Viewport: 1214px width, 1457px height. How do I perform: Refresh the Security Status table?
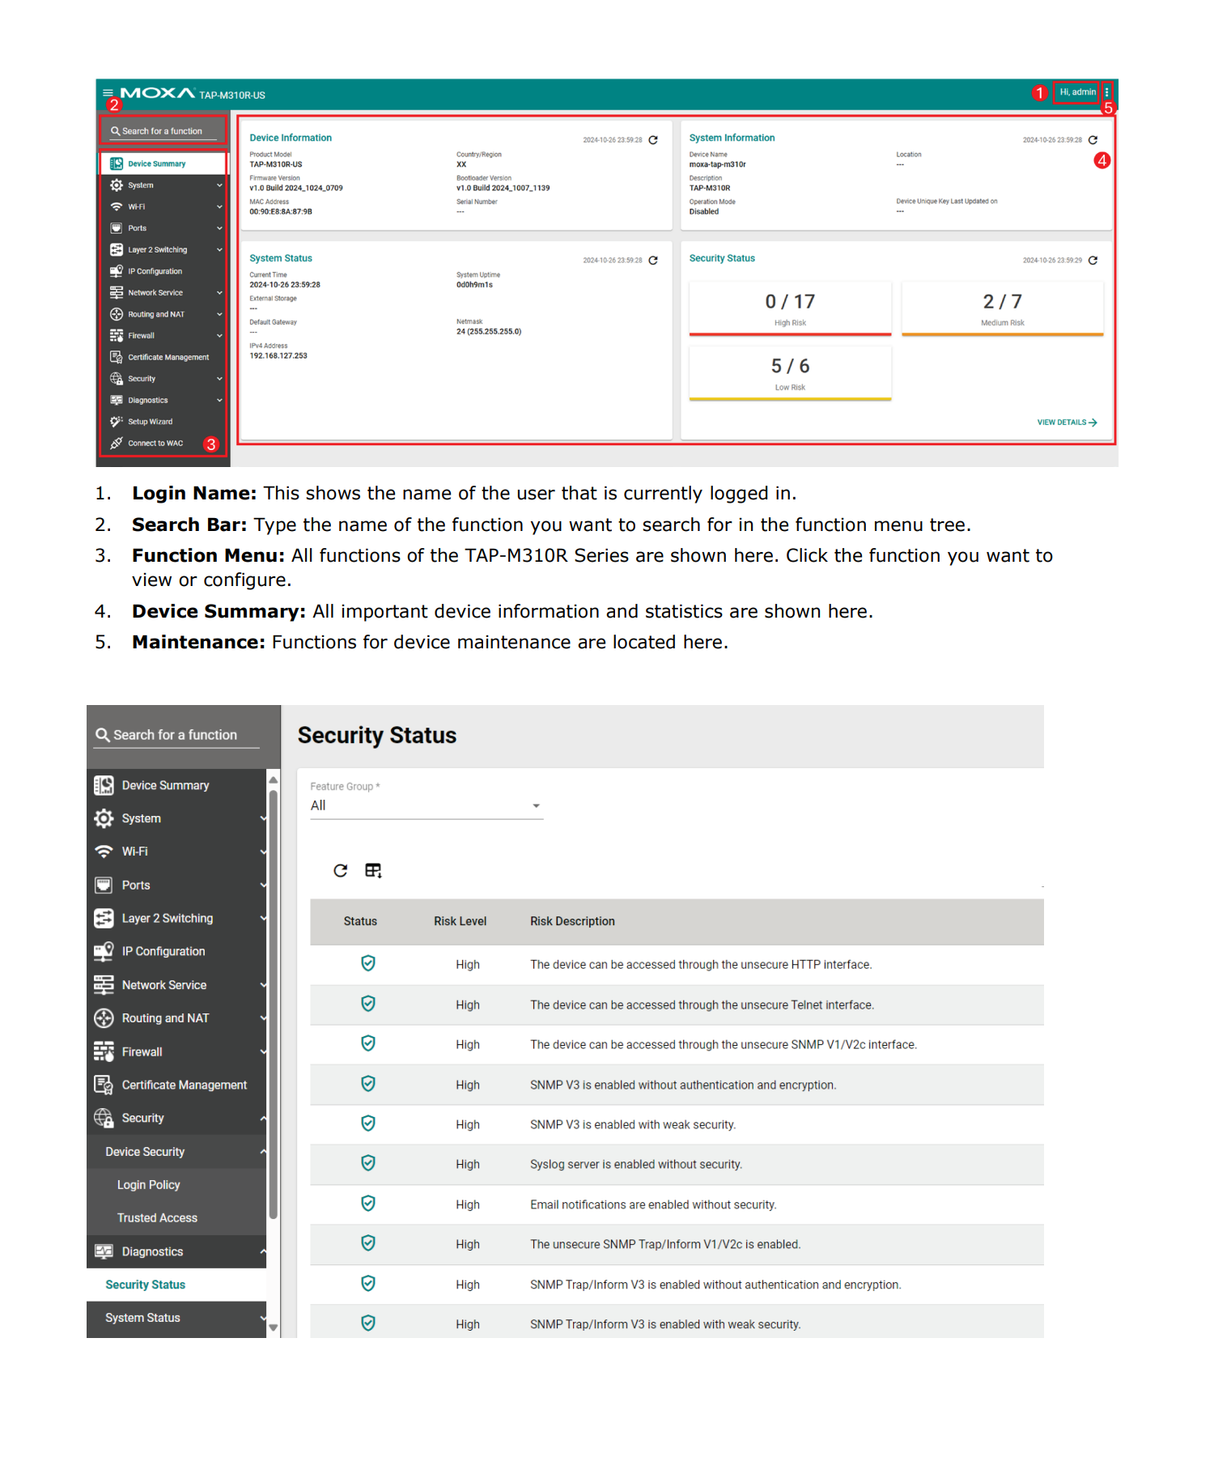[x=340, y=870]
